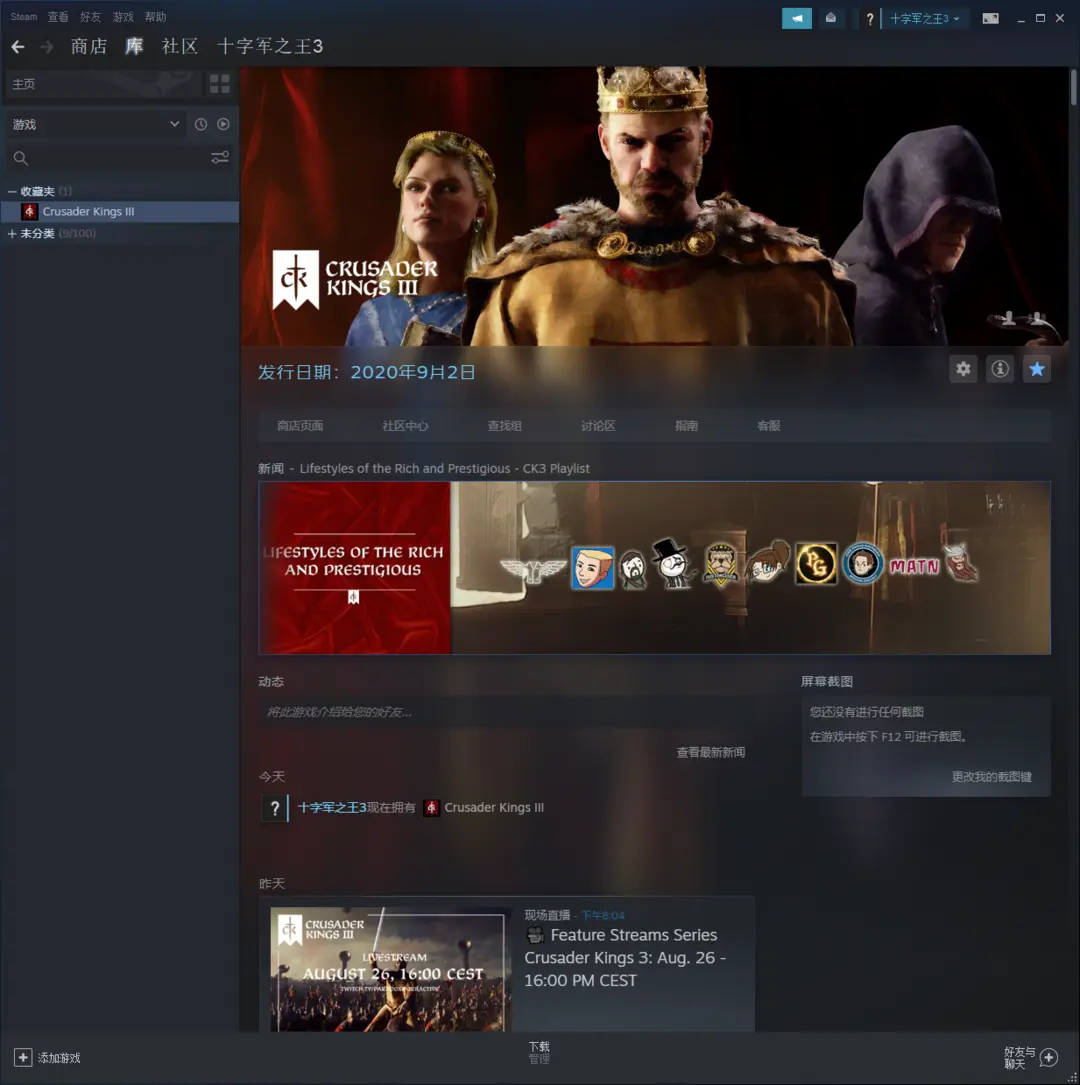Open the inbox envelope notifications icon
The width and height of the screenshot is (1080, 1085).
pos(831,19)
